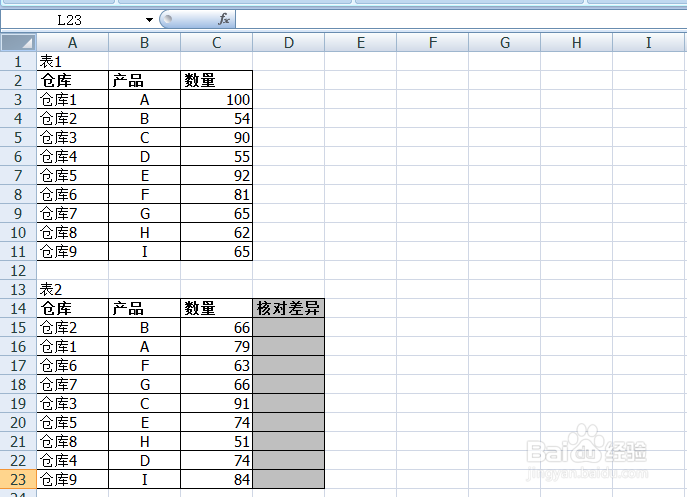
Task: Select column D header
Action: click(288, 43)
